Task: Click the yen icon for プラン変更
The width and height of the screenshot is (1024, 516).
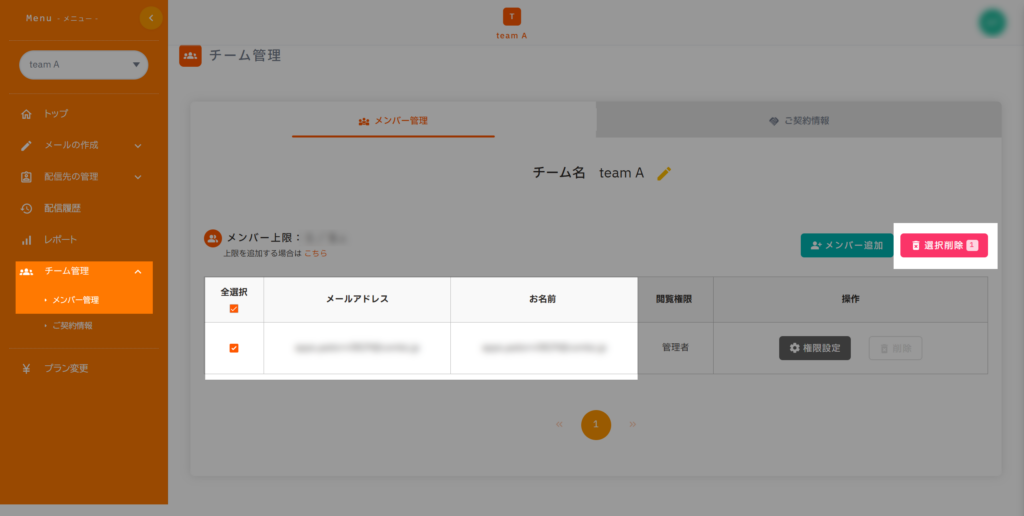Action: click(x=27, y=368)
